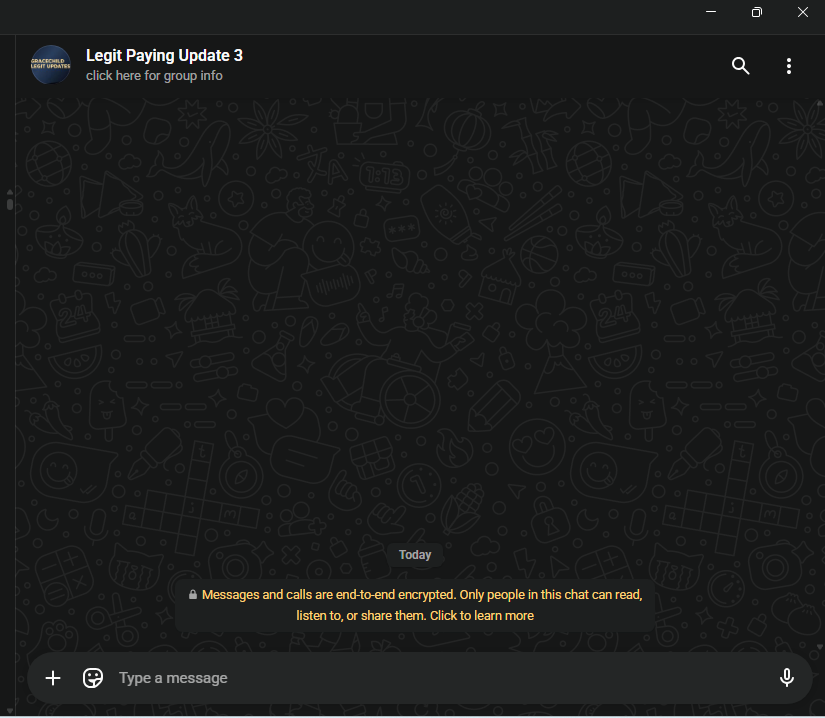Open the emoji and sticker picker
Image resolution: width=825 pixels, height=718 pixels.
pyautogui.click(x=93, y=678)
